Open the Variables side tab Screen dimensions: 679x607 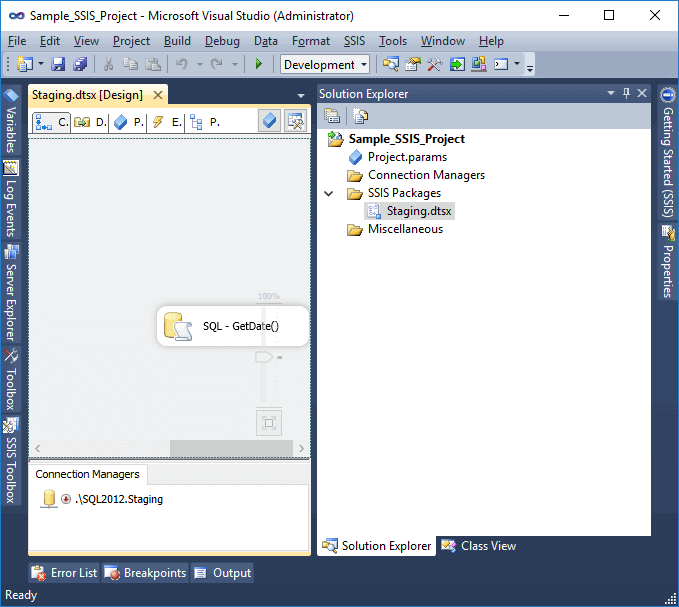pyautogui.click(x=11, y=121)
